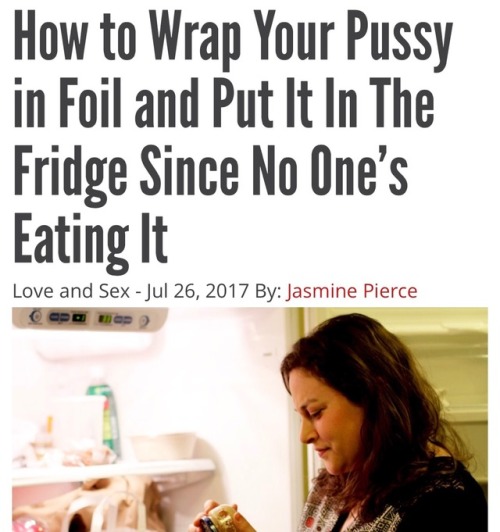Click the pink item at fridge bottom
The image size is (500, 532).
[x=28, y=524]
